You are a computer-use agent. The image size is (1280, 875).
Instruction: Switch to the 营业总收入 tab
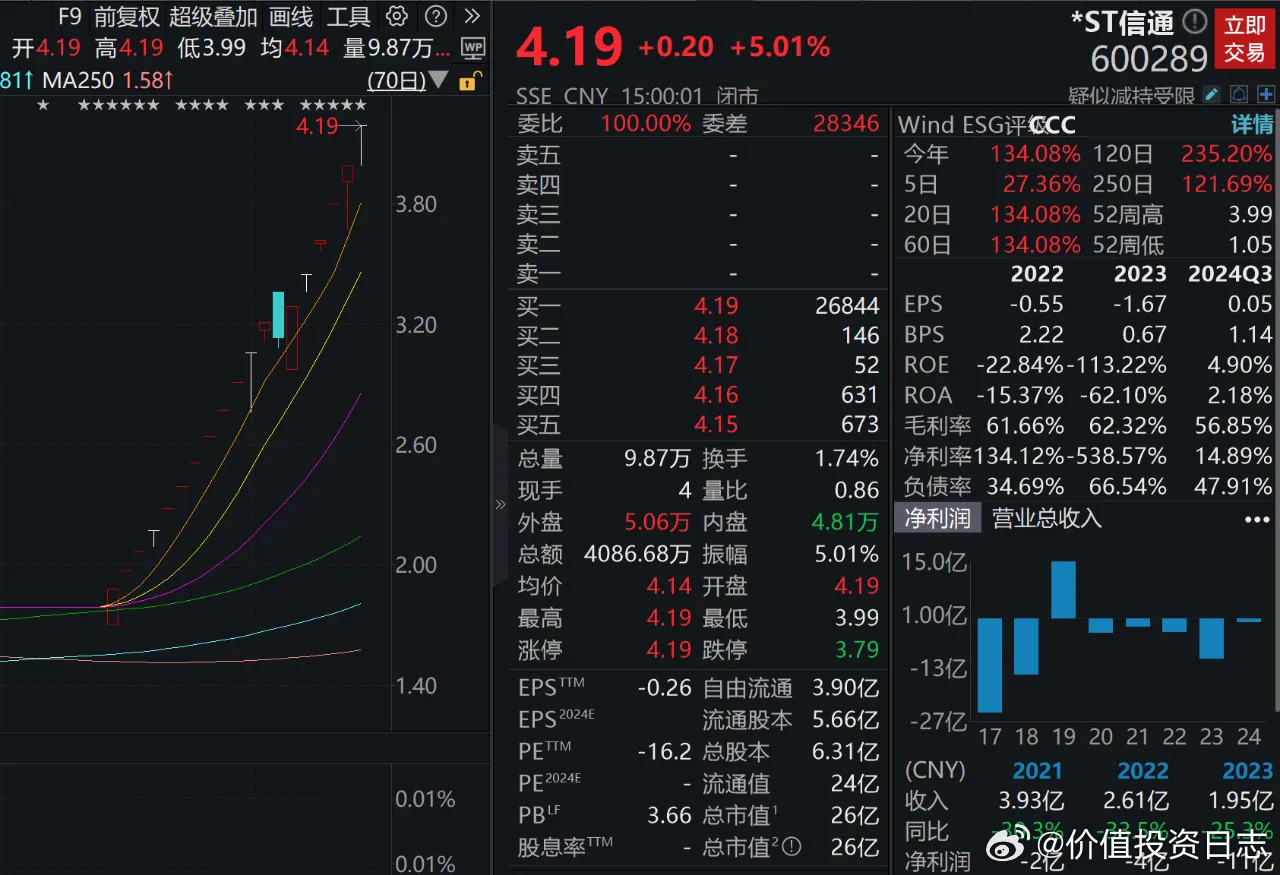tap(1047, 518)
